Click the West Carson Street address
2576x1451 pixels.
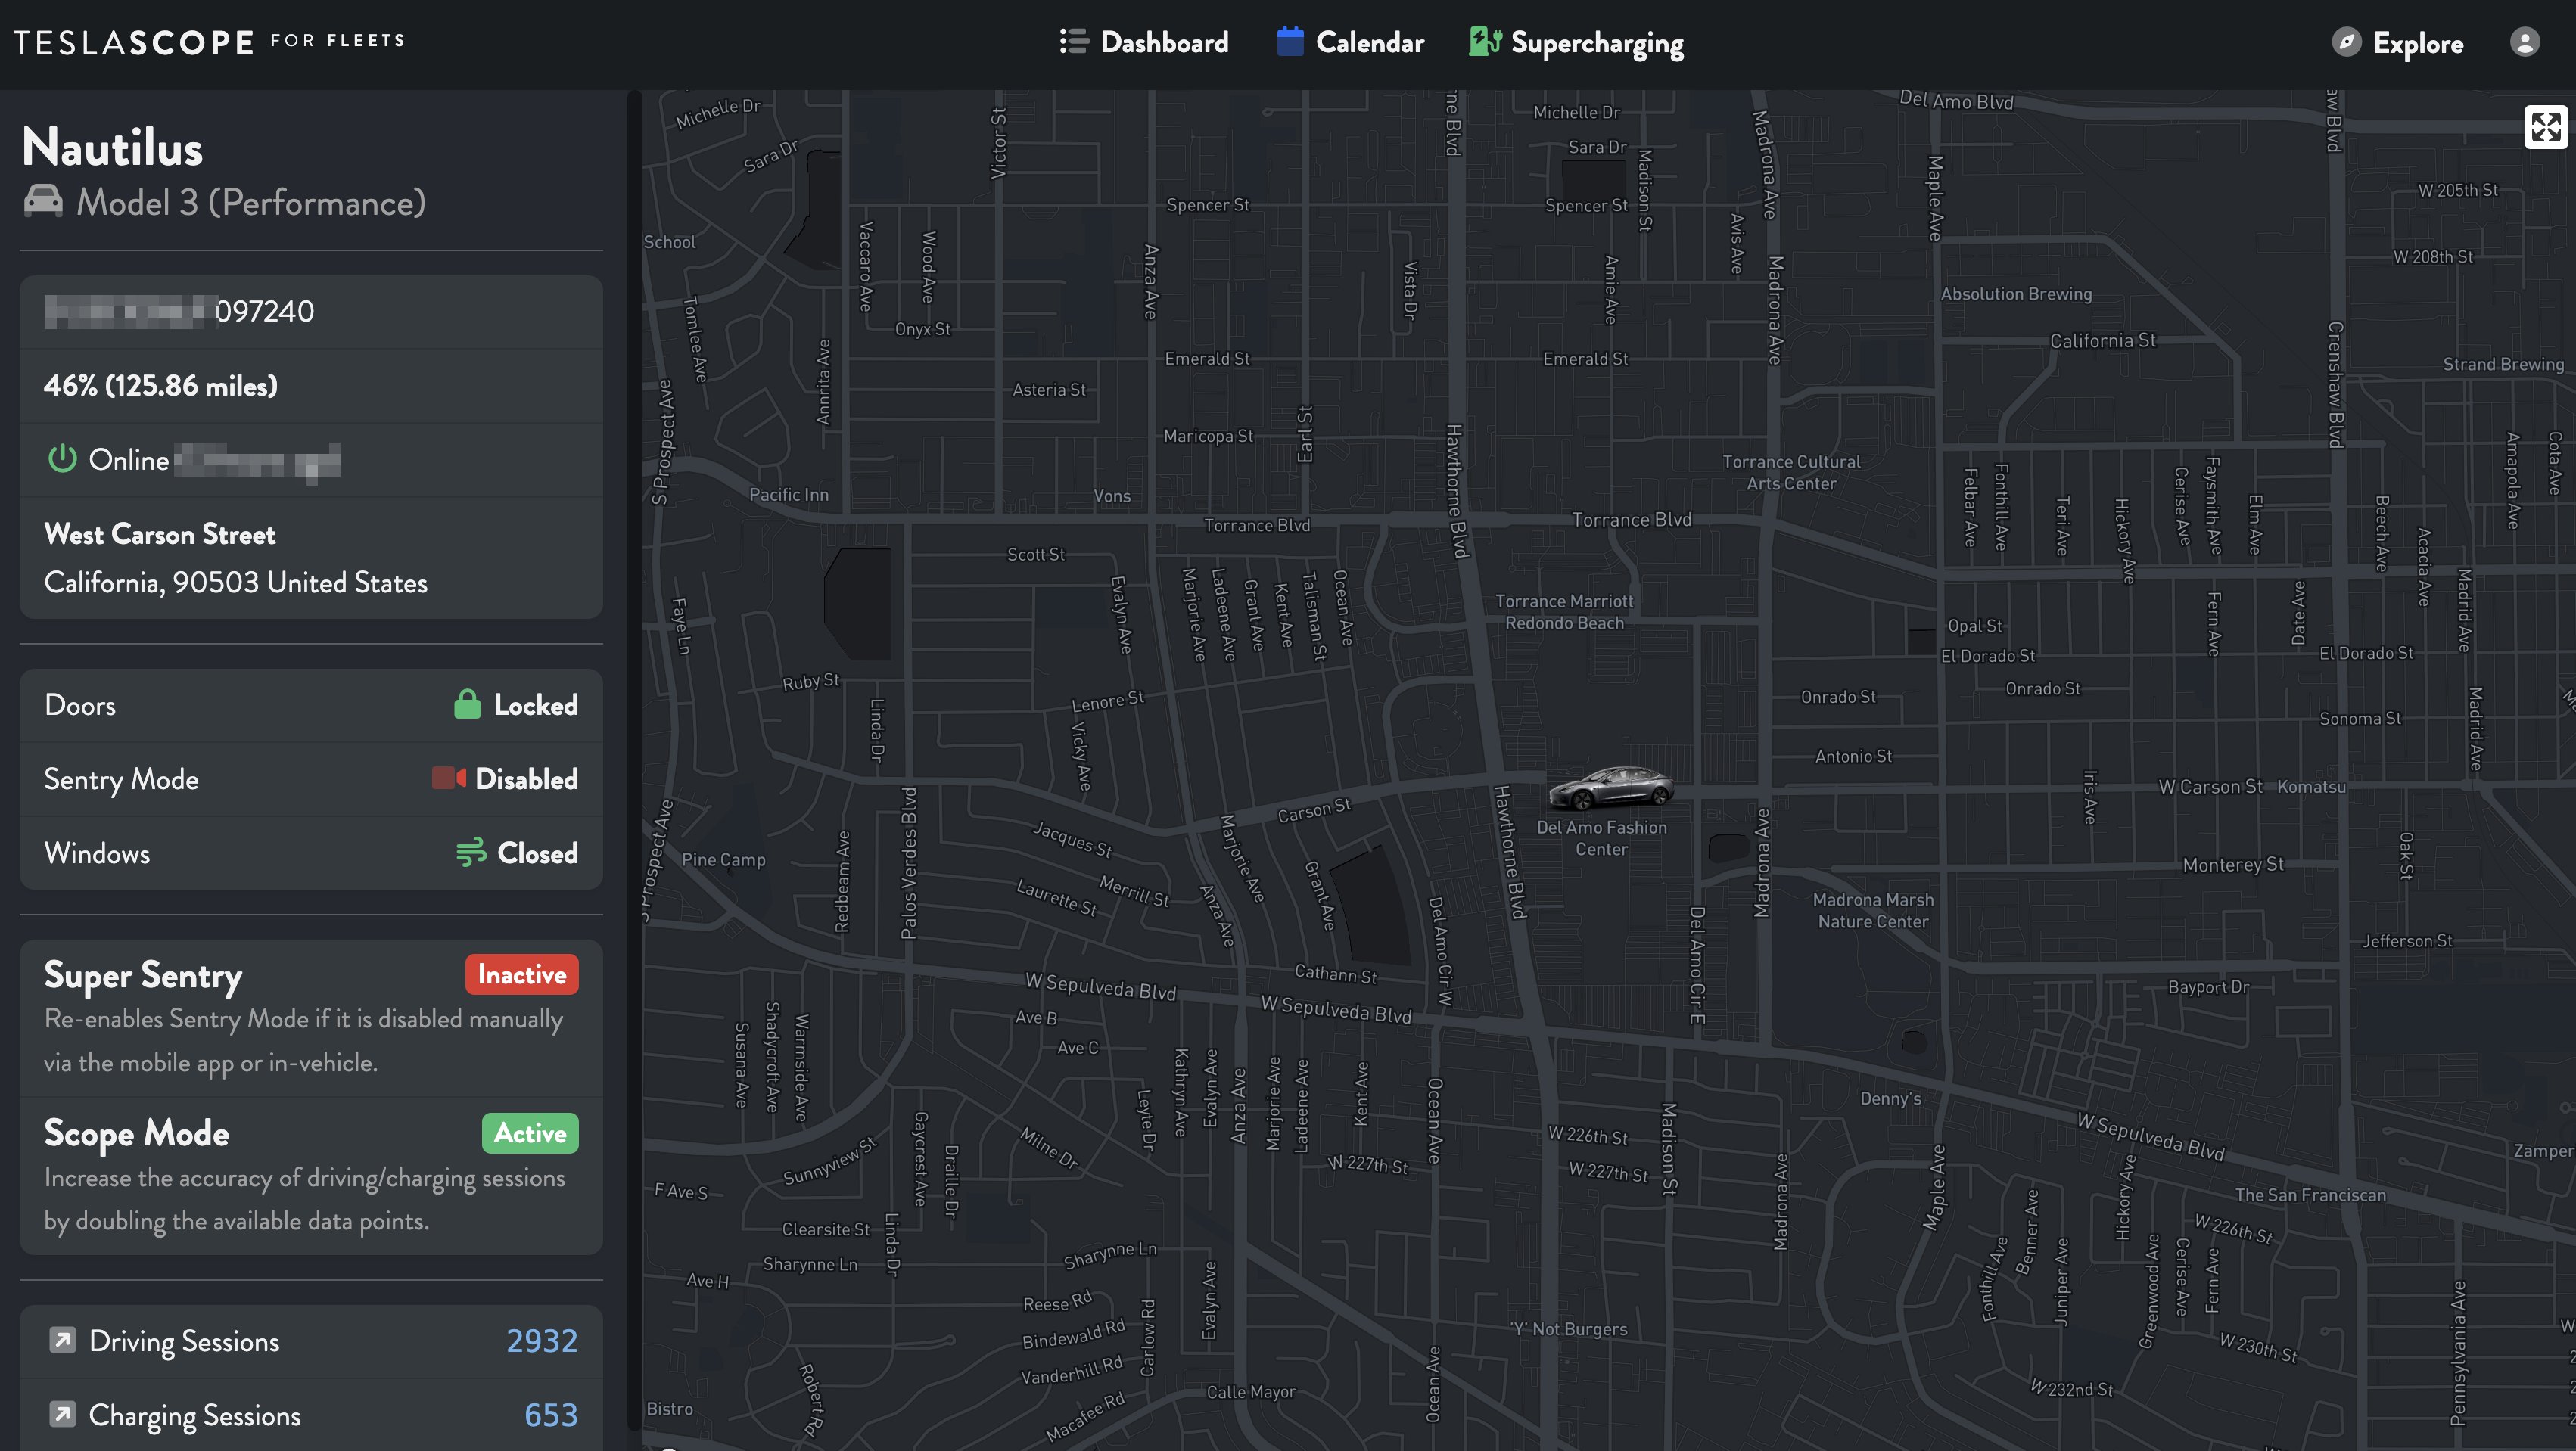[160, 534]
